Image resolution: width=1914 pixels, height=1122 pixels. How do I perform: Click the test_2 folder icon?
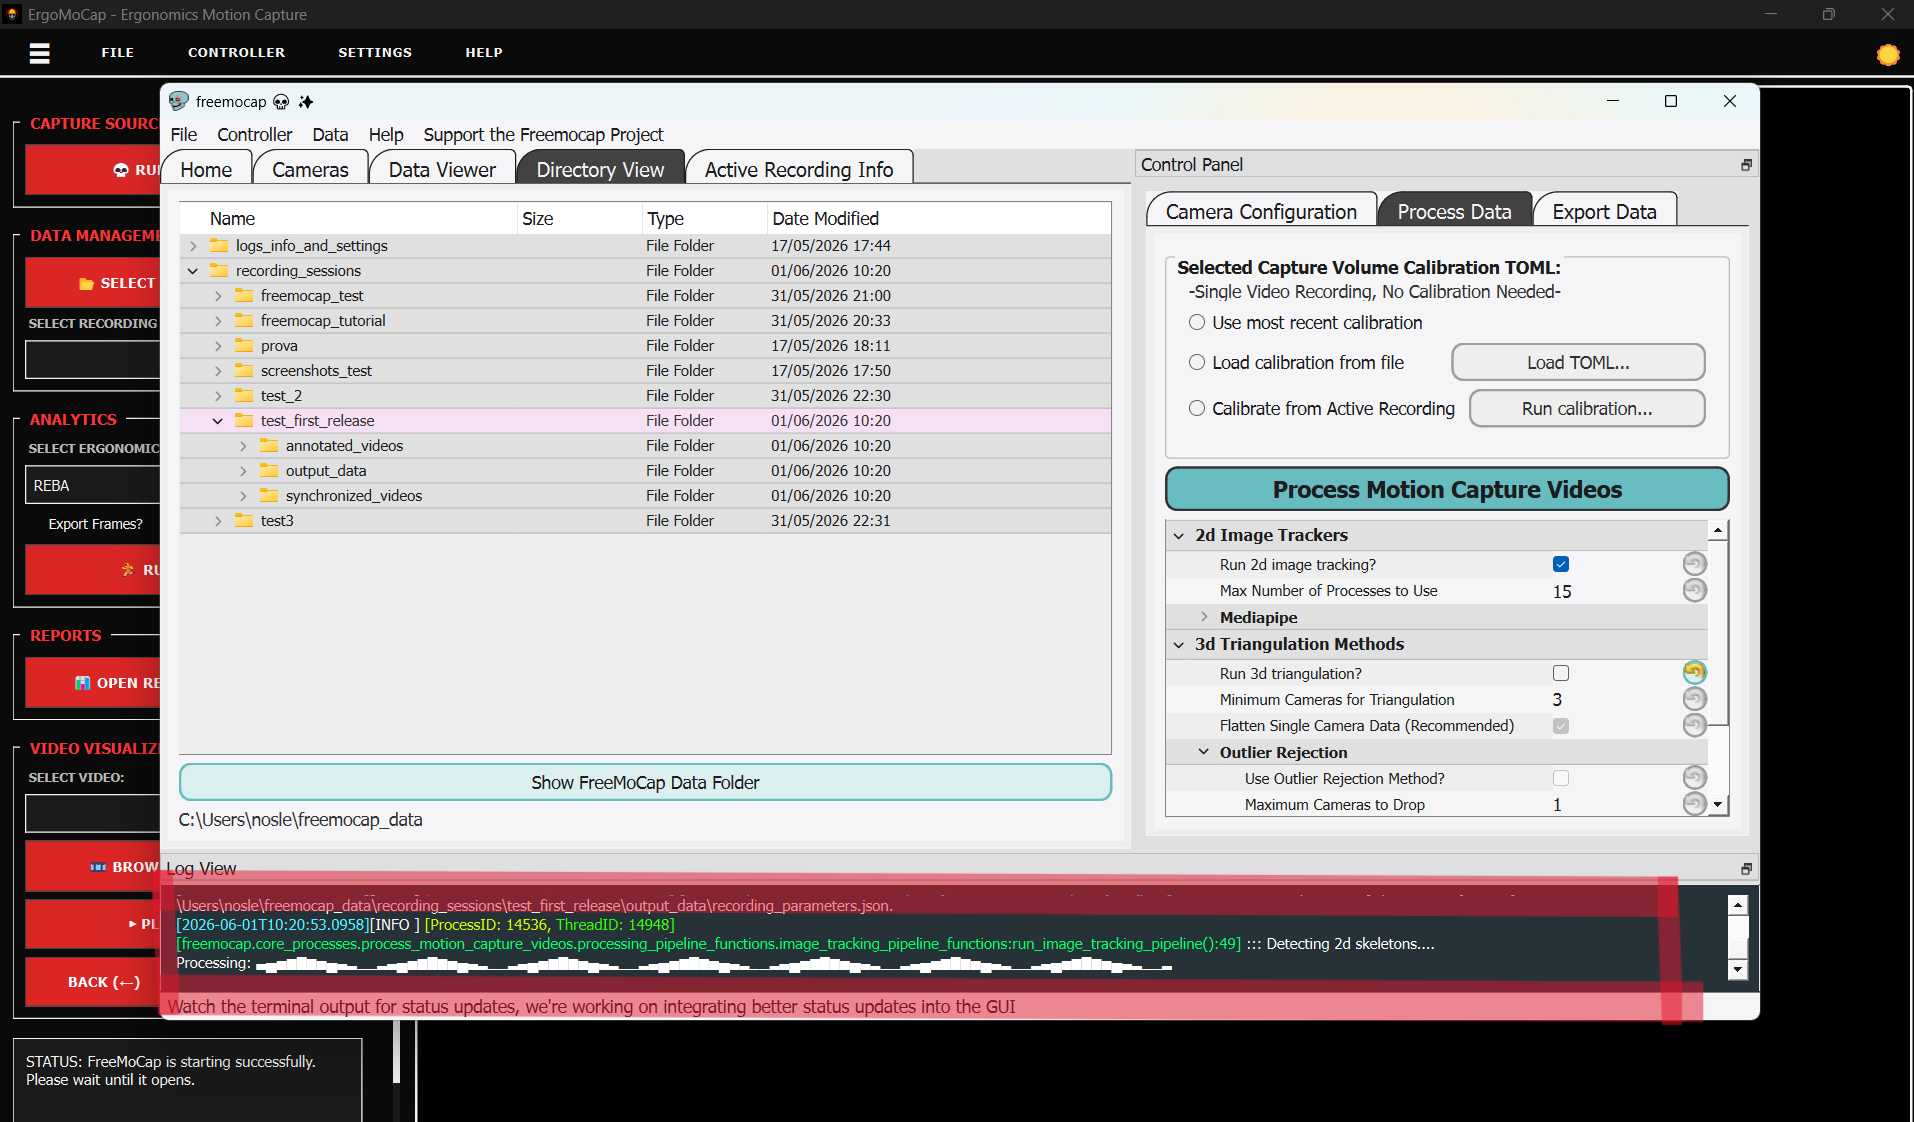click(x=244, y=395)
